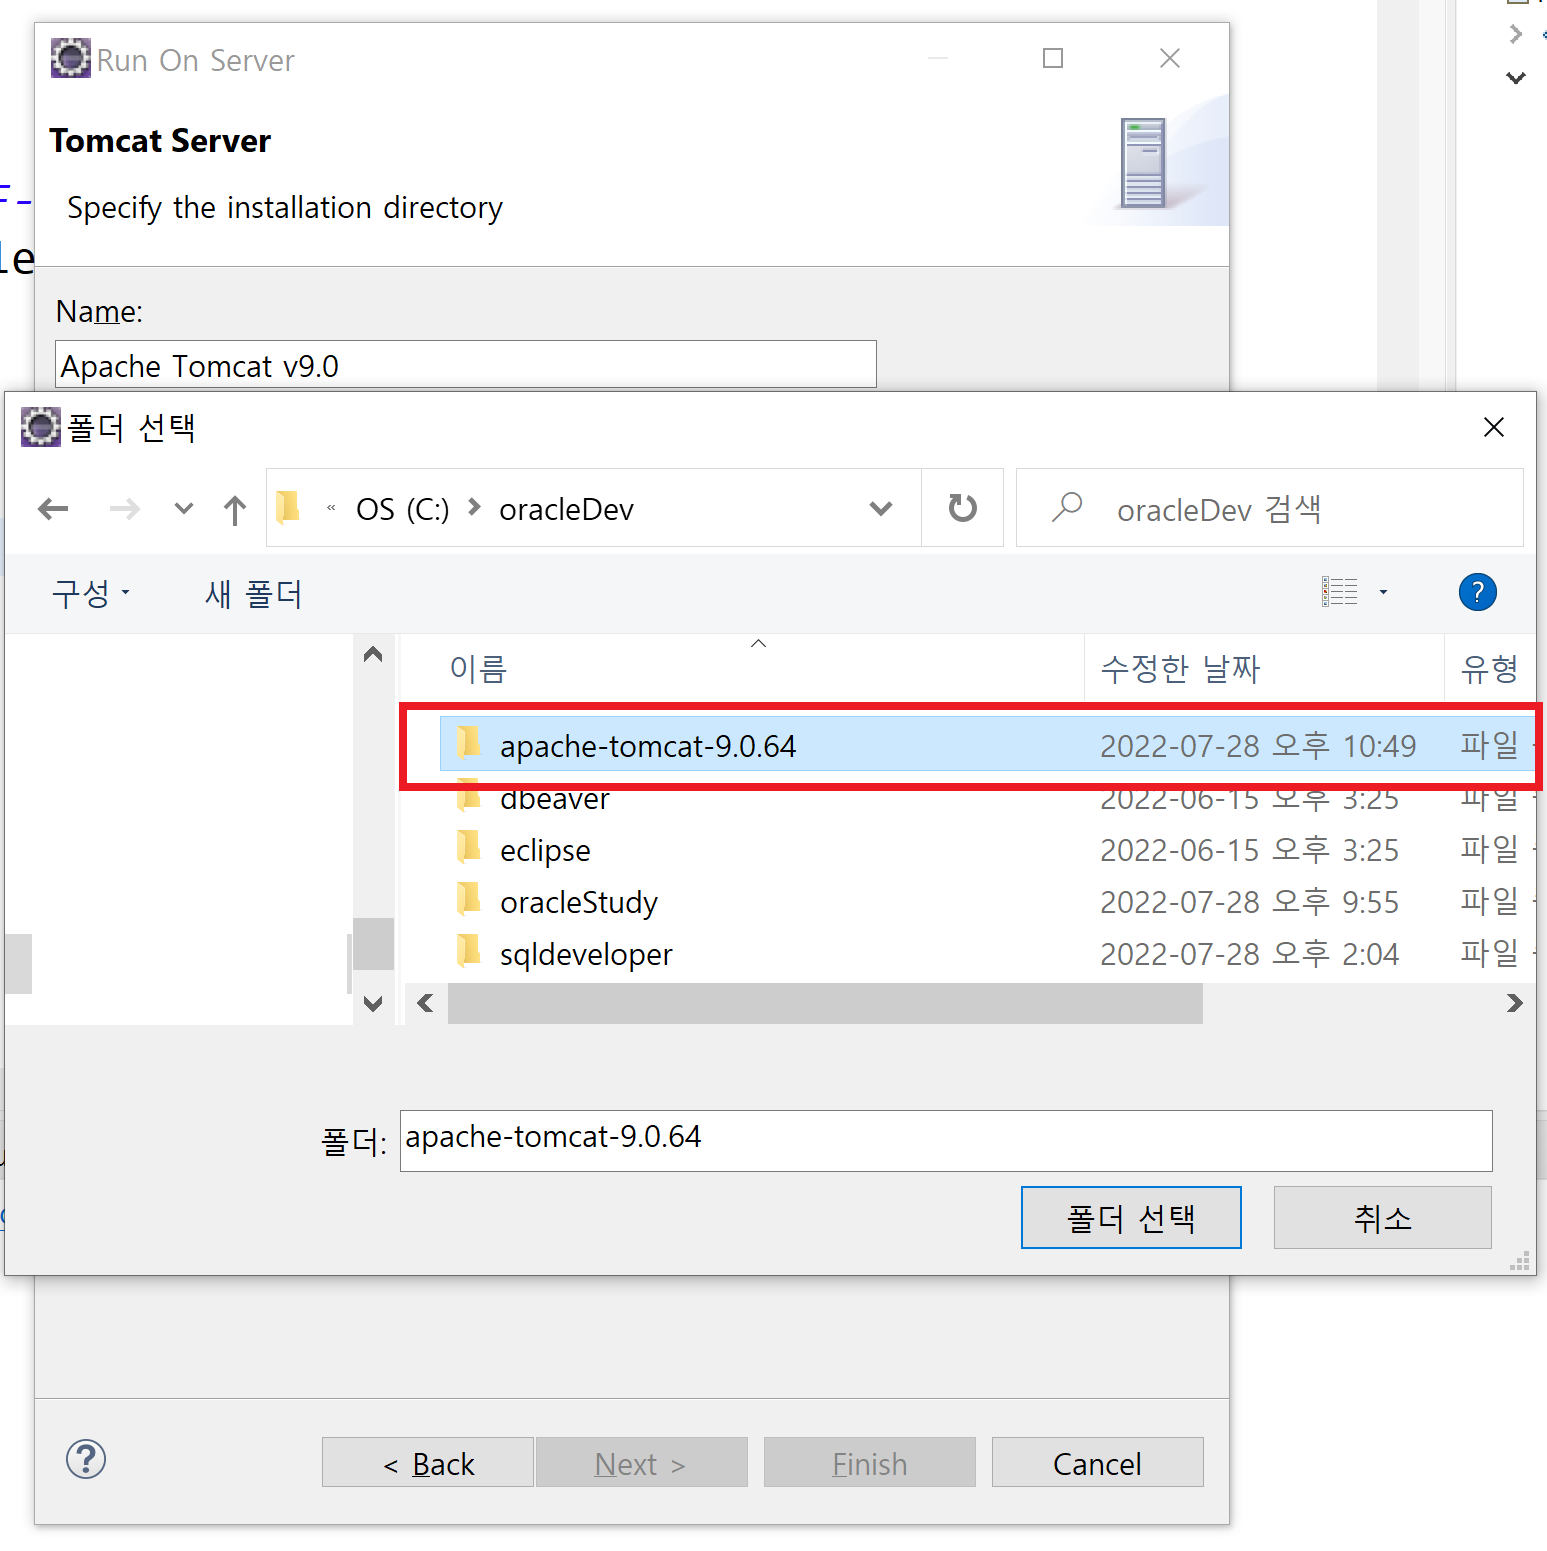Screen dimensions: 1547x1551
Task: Open recent locations dropdown arrow
Action: (183, 509)
